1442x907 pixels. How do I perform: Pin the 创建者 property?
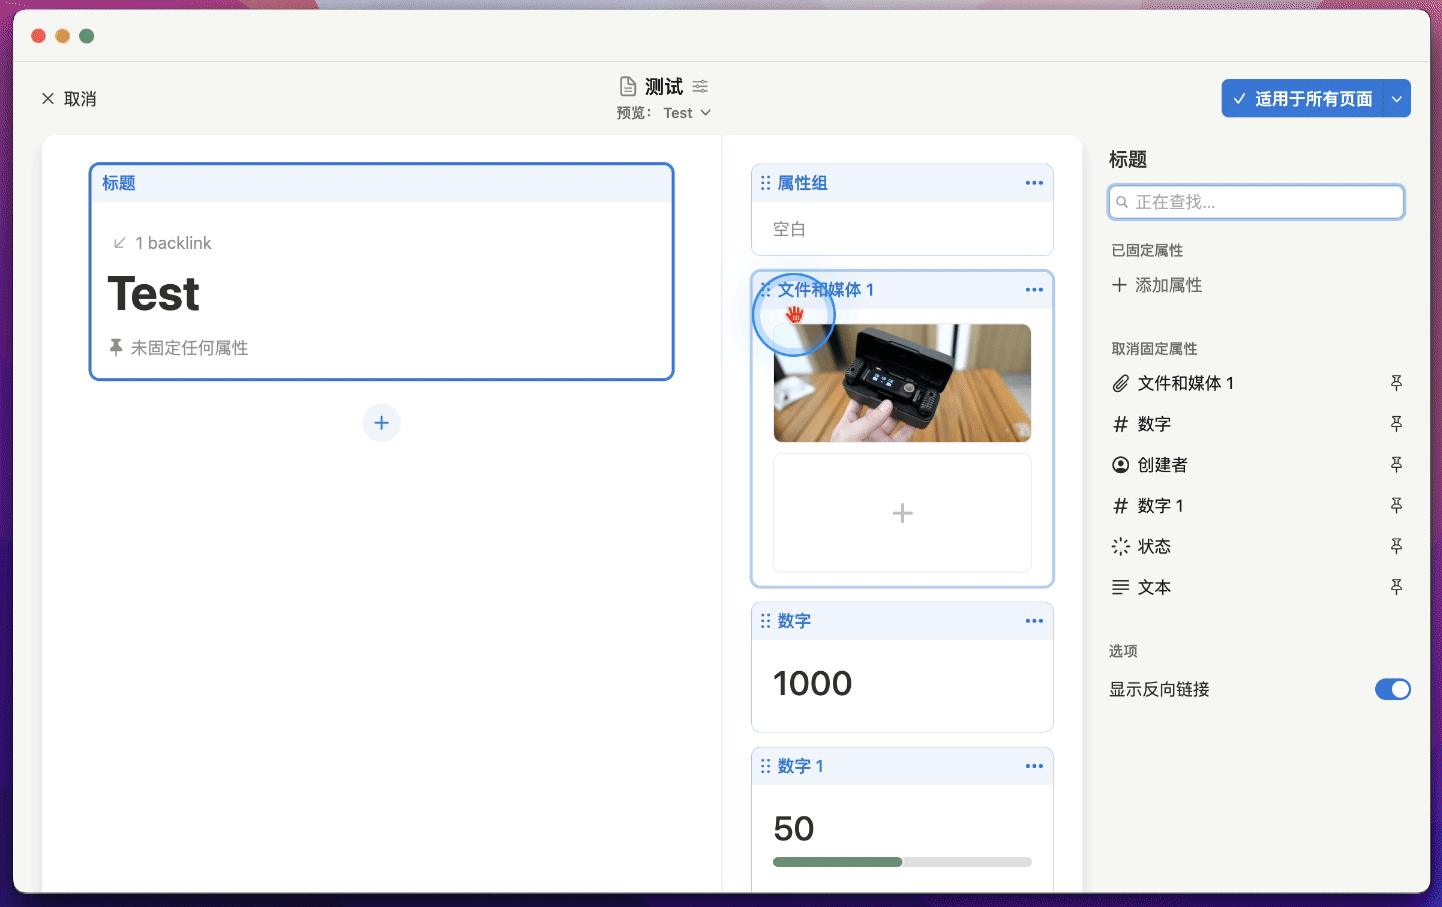coord(1396,465)
